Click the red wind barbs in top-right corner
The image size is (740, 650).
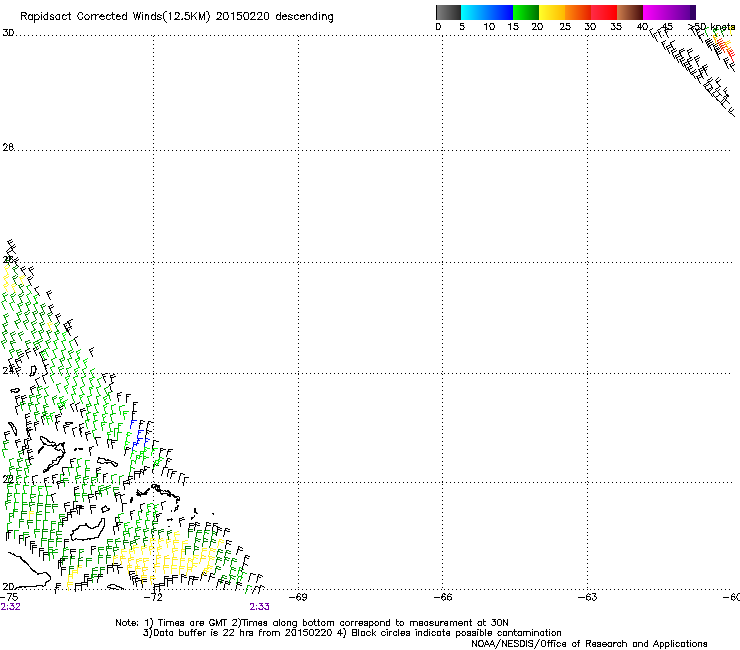coord(727,50)
